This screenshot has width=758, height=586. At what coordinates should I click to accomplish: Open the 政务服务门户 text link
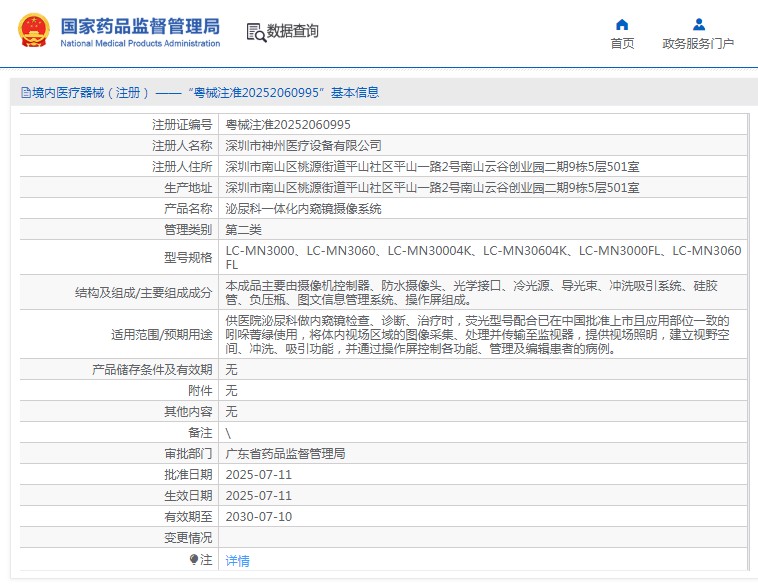(698, 43)
